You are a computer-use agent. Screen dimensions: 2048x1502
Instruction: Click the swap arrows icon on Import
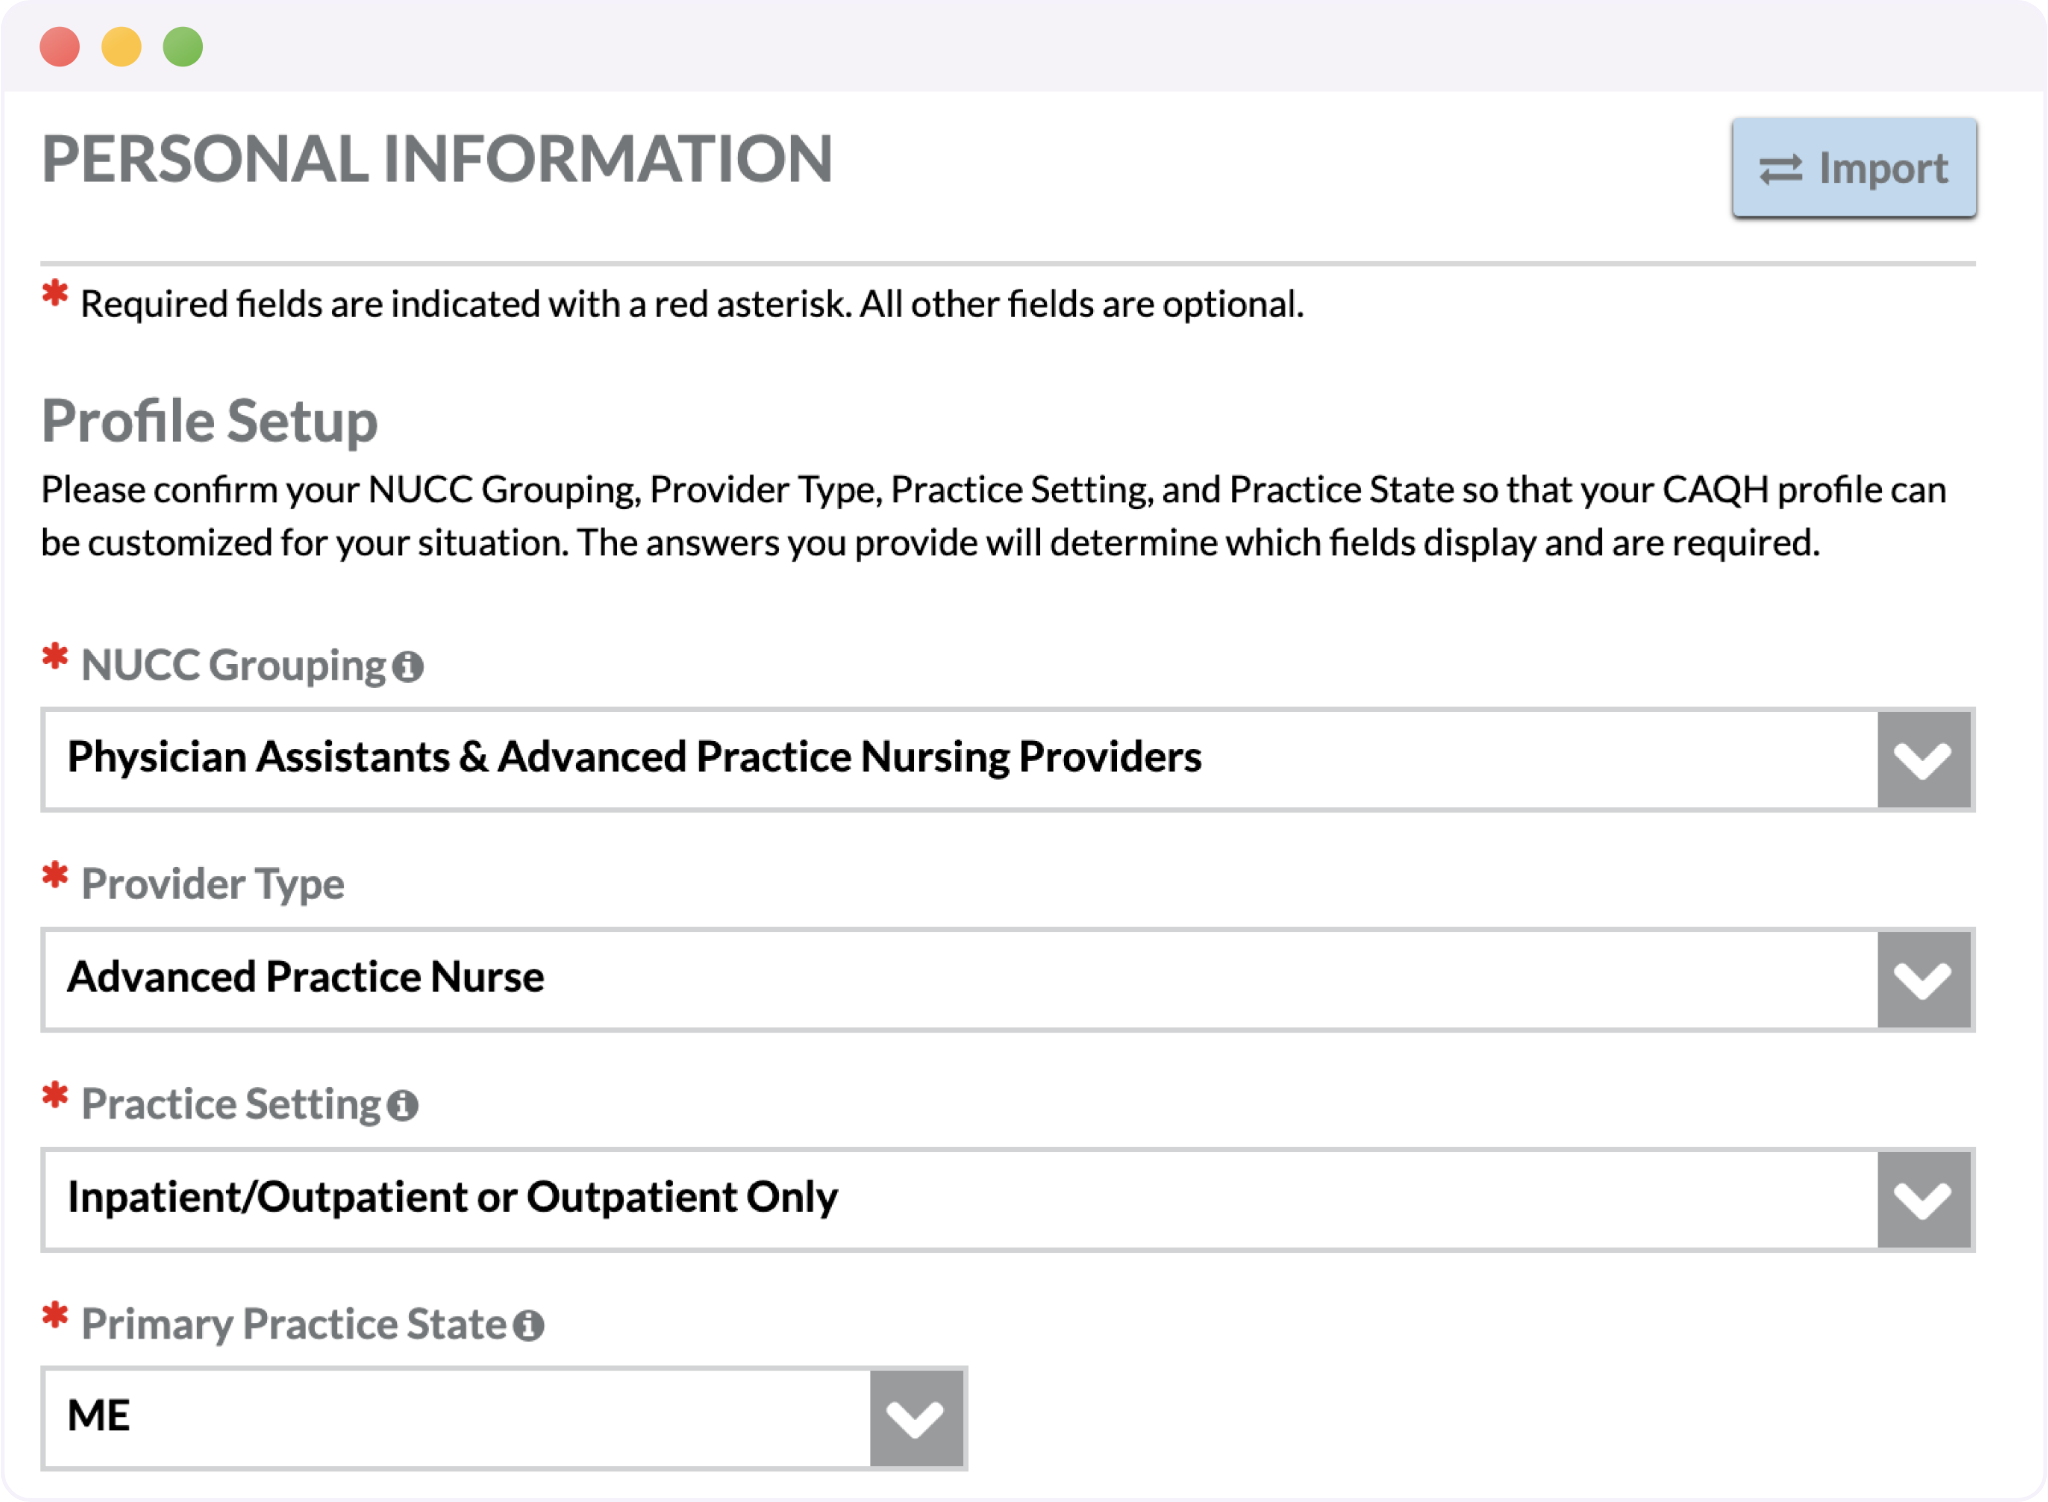[x=1781, y=169]
